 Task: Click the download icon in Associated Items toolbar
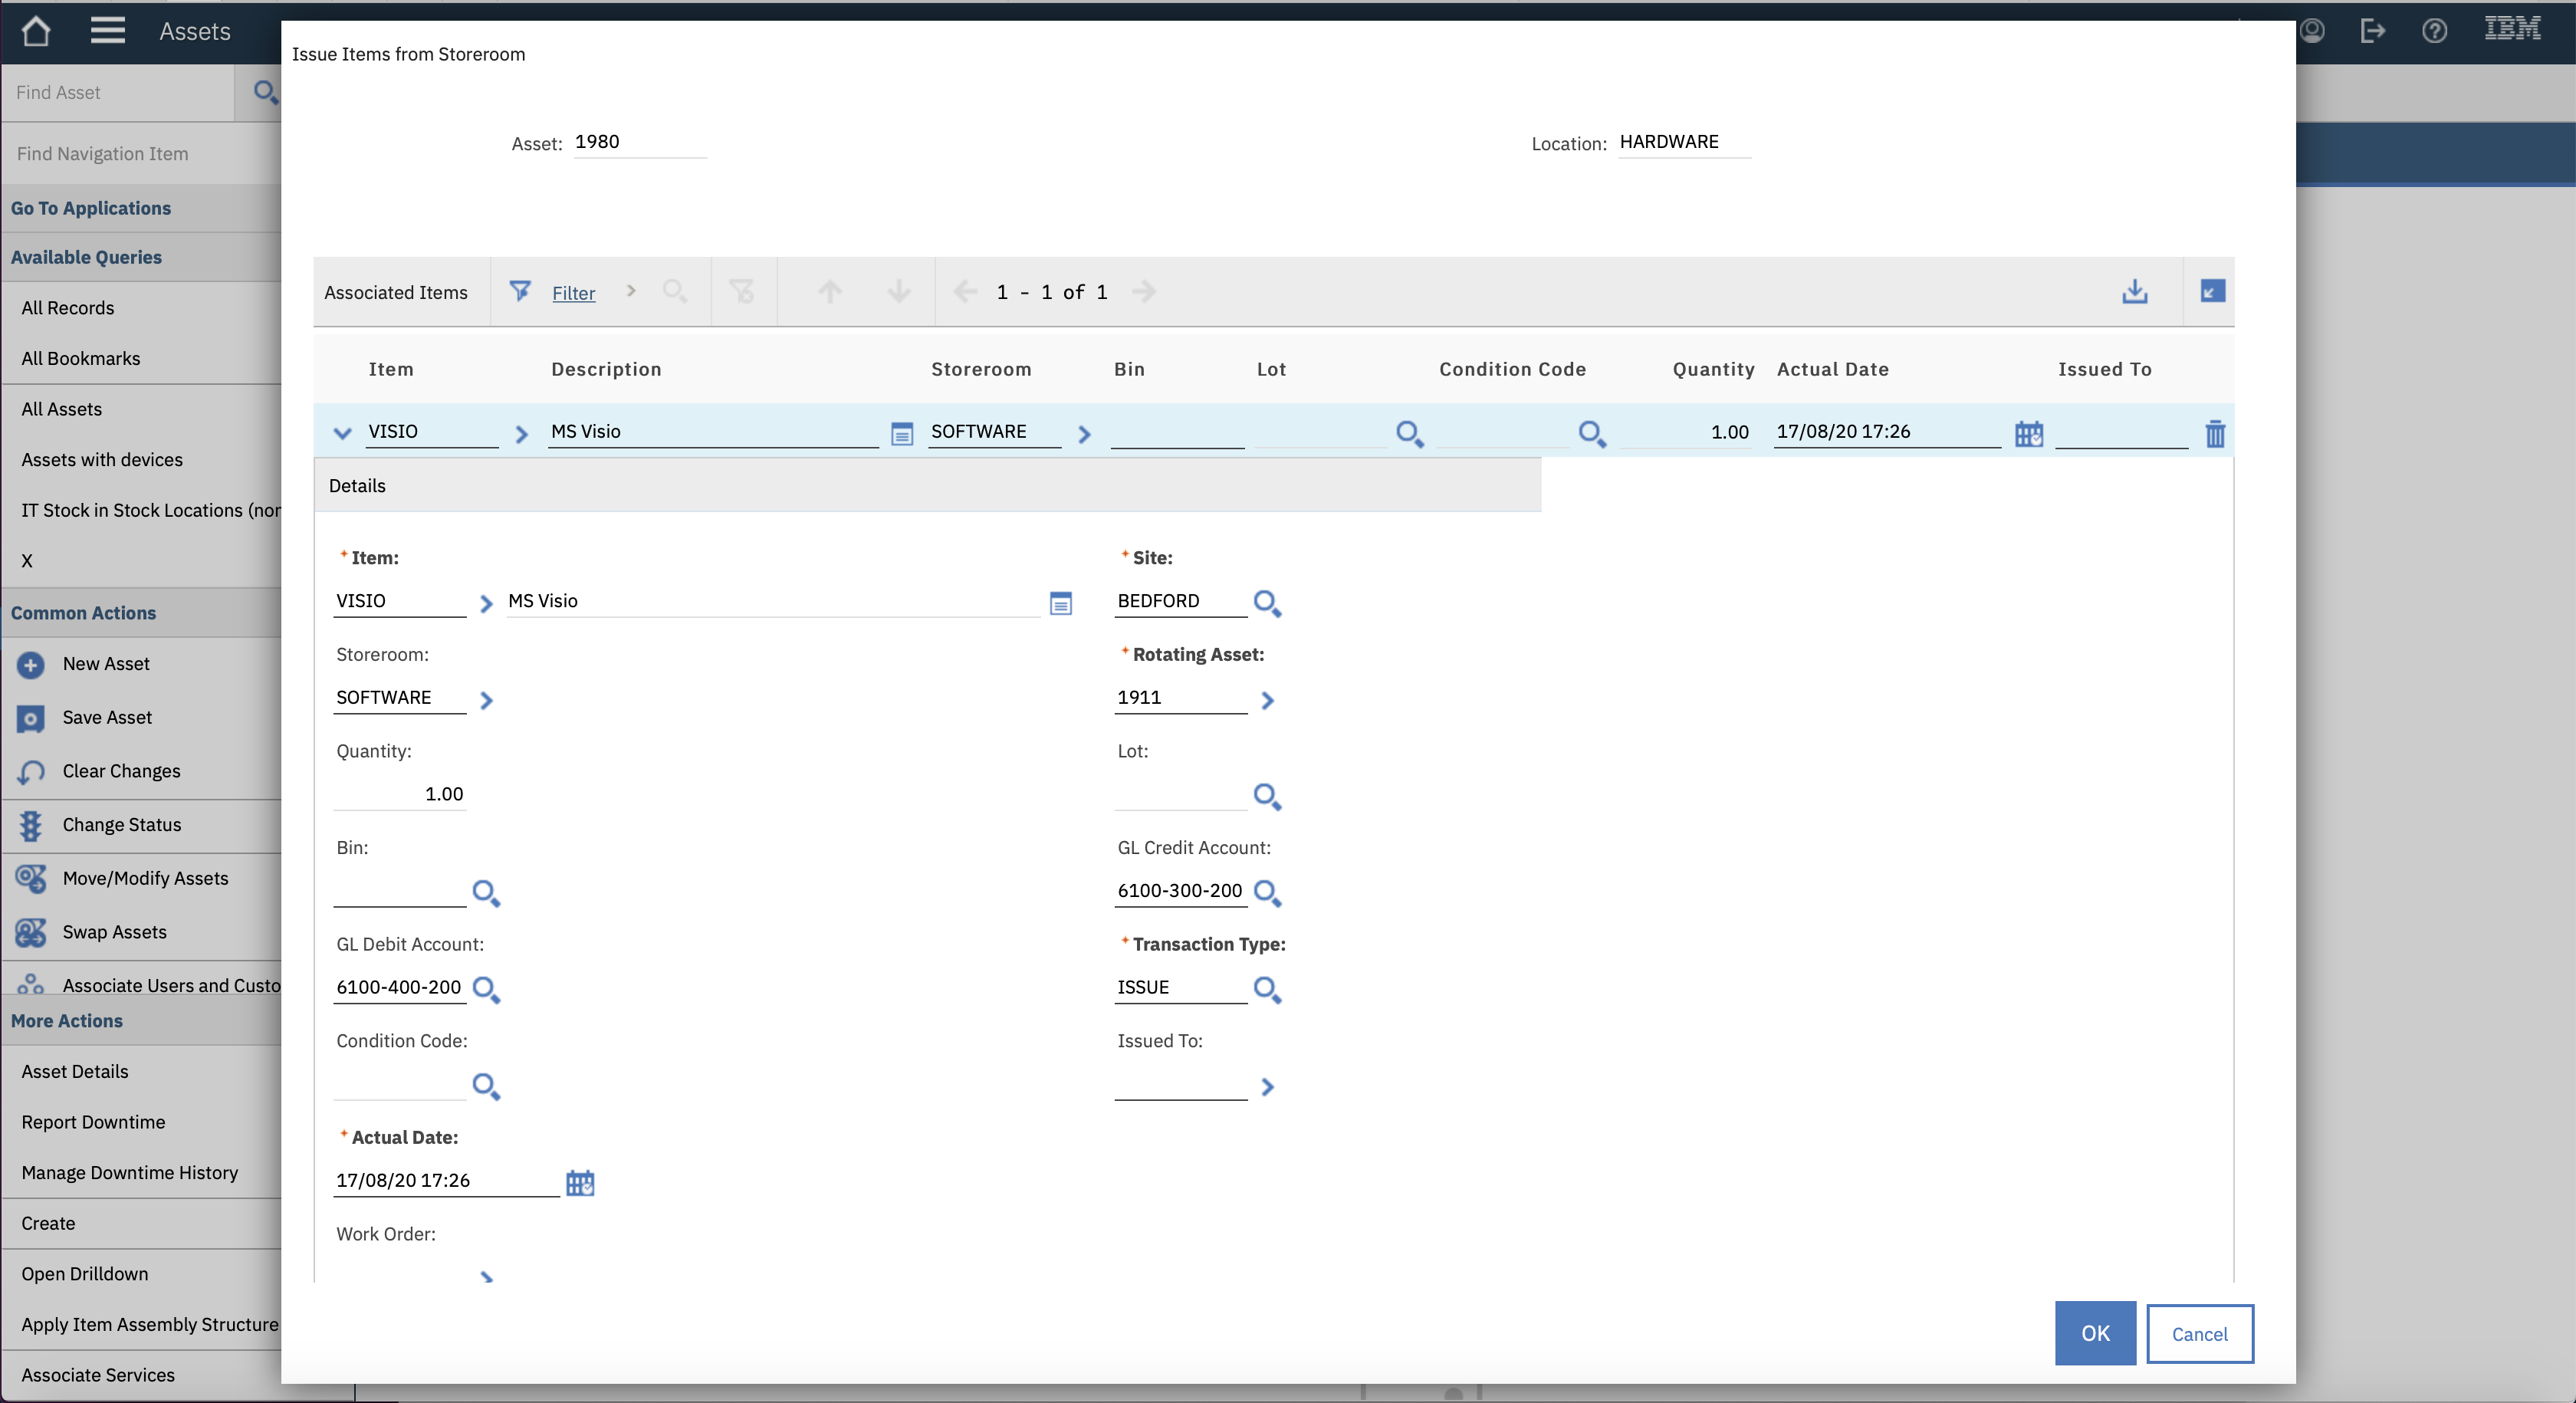click(x=2134, y=291)
